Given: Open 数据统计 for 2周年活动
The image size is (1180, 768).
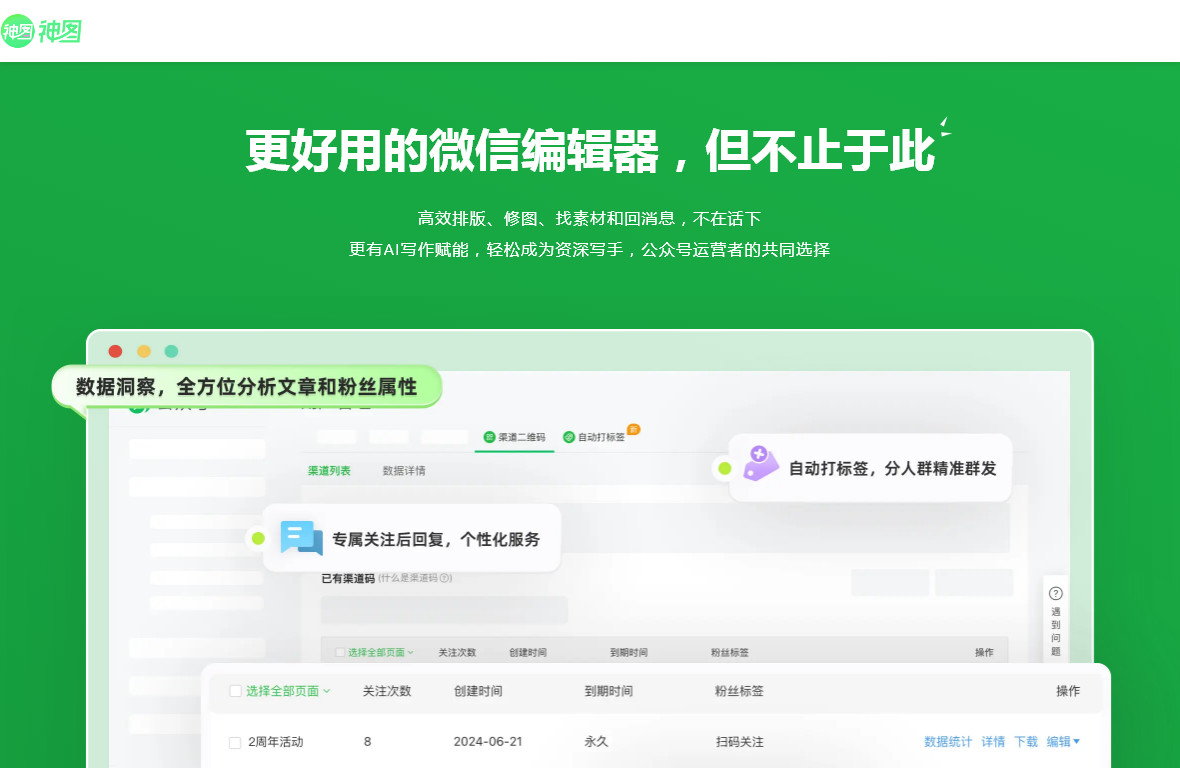Looking at the screenshot, I should (947, 742).
